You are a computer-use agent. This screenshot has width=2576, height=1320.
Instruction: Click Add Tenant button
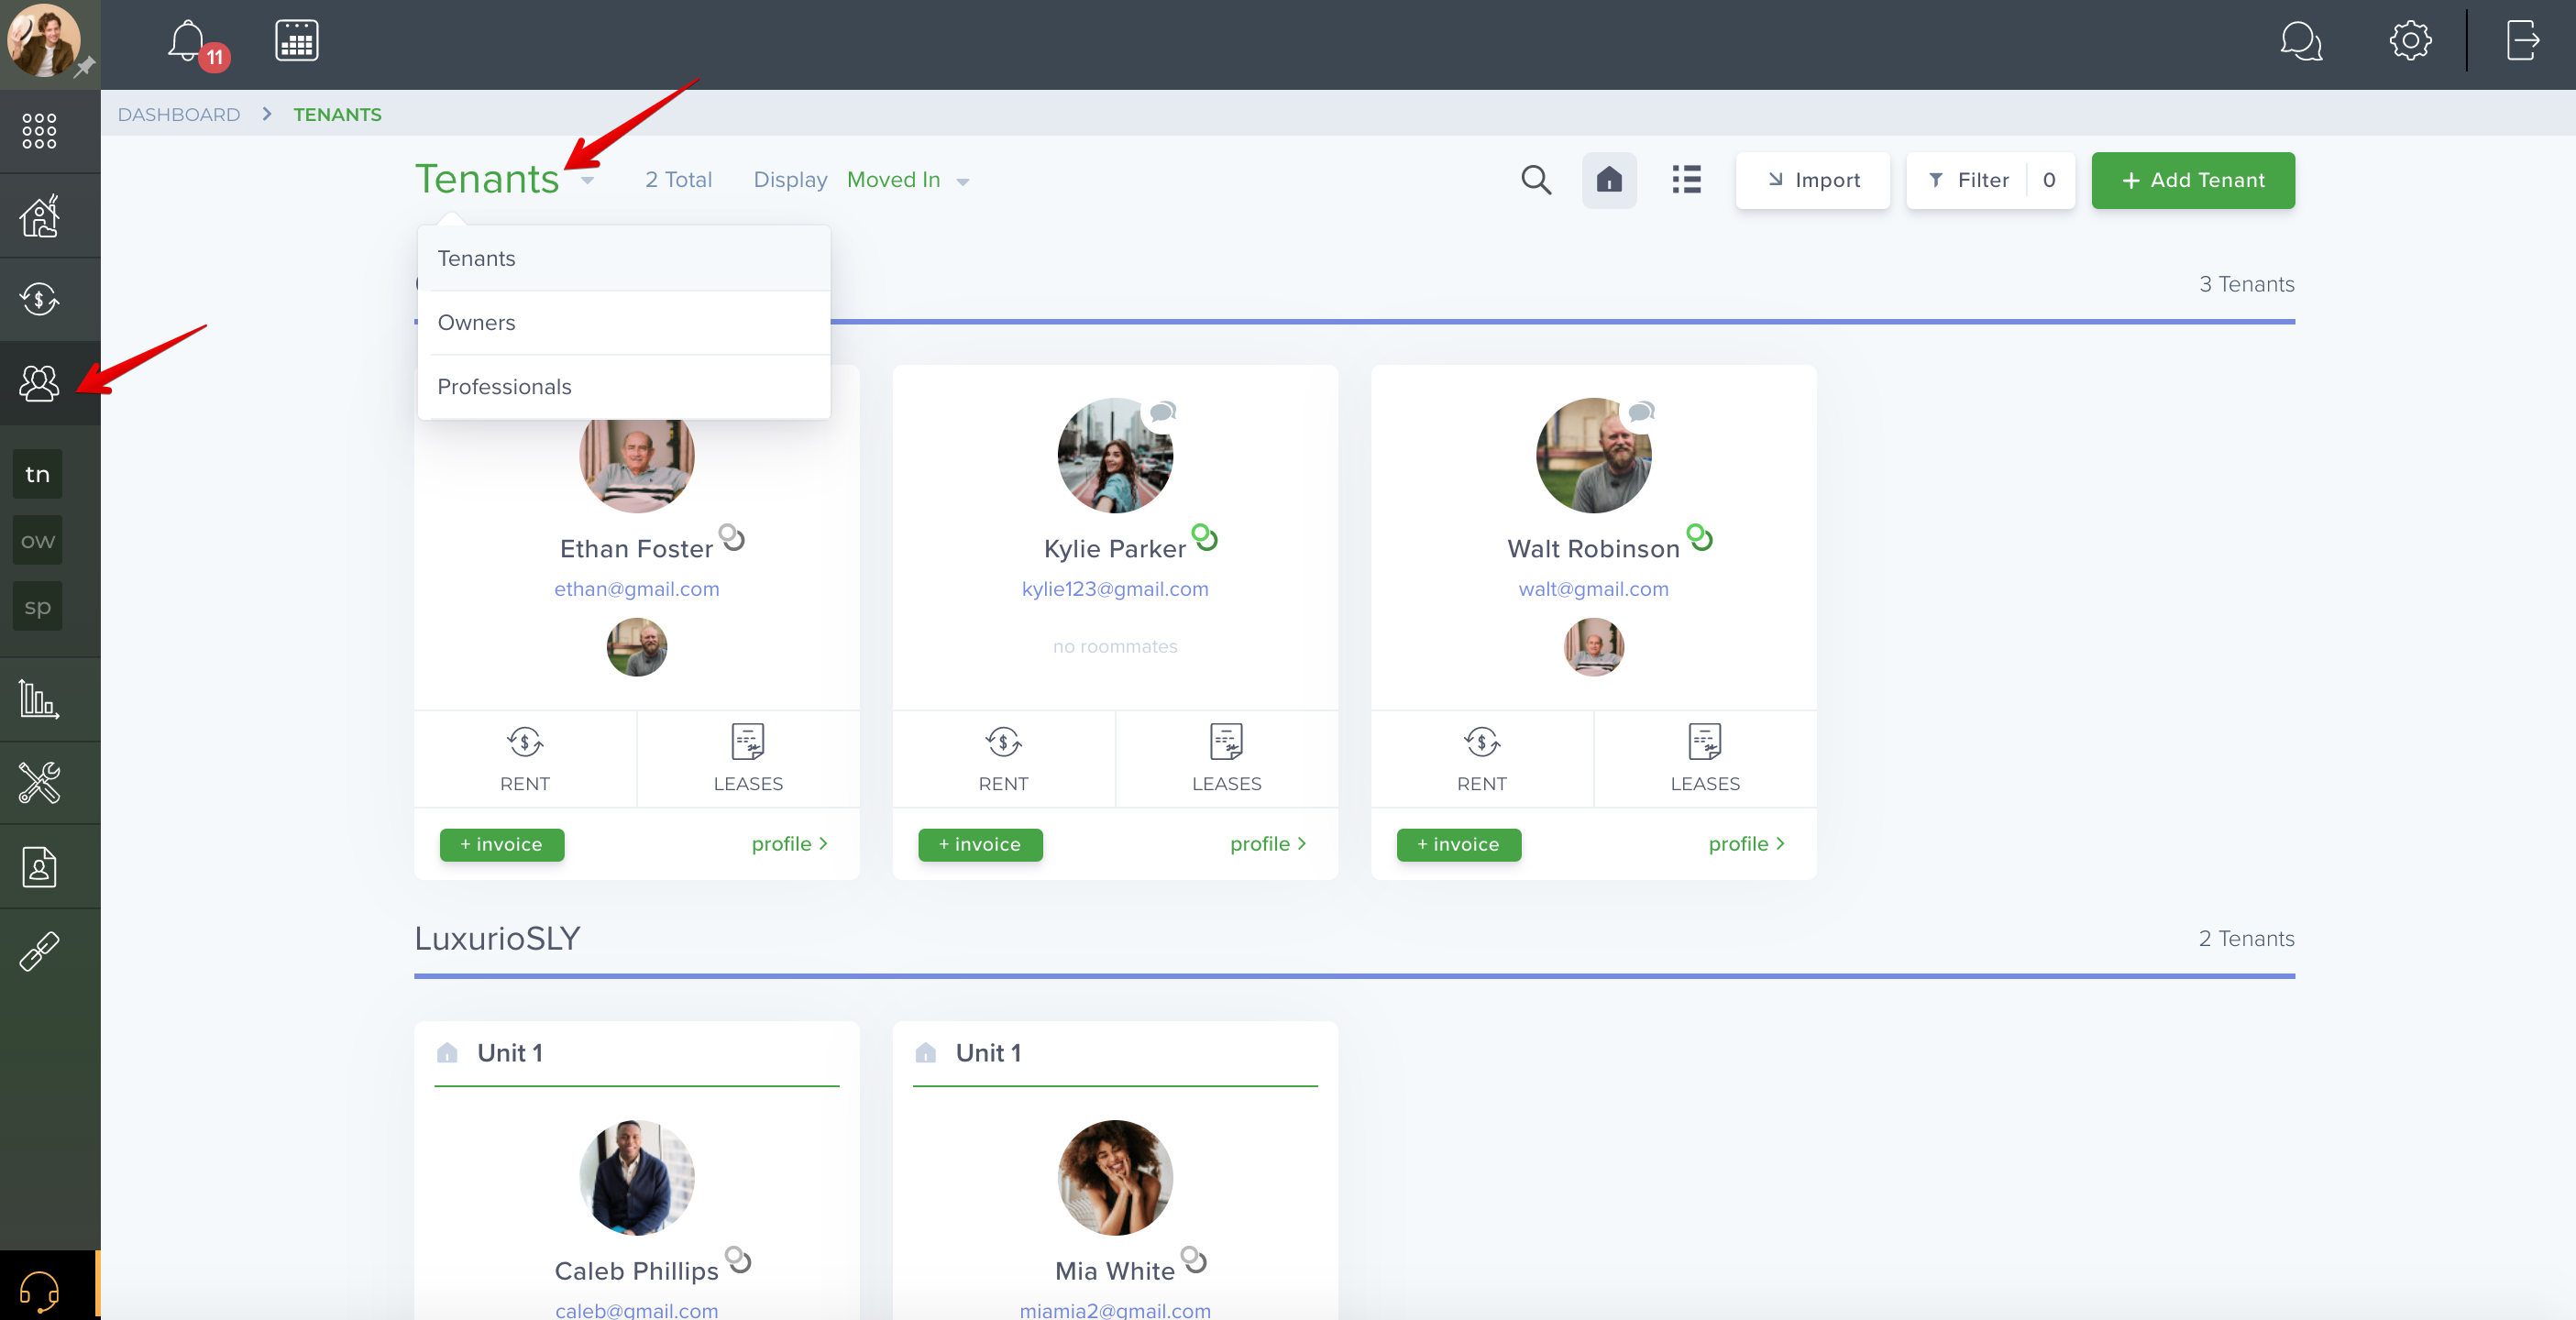pyautogui.click(x=2193, y=180)
